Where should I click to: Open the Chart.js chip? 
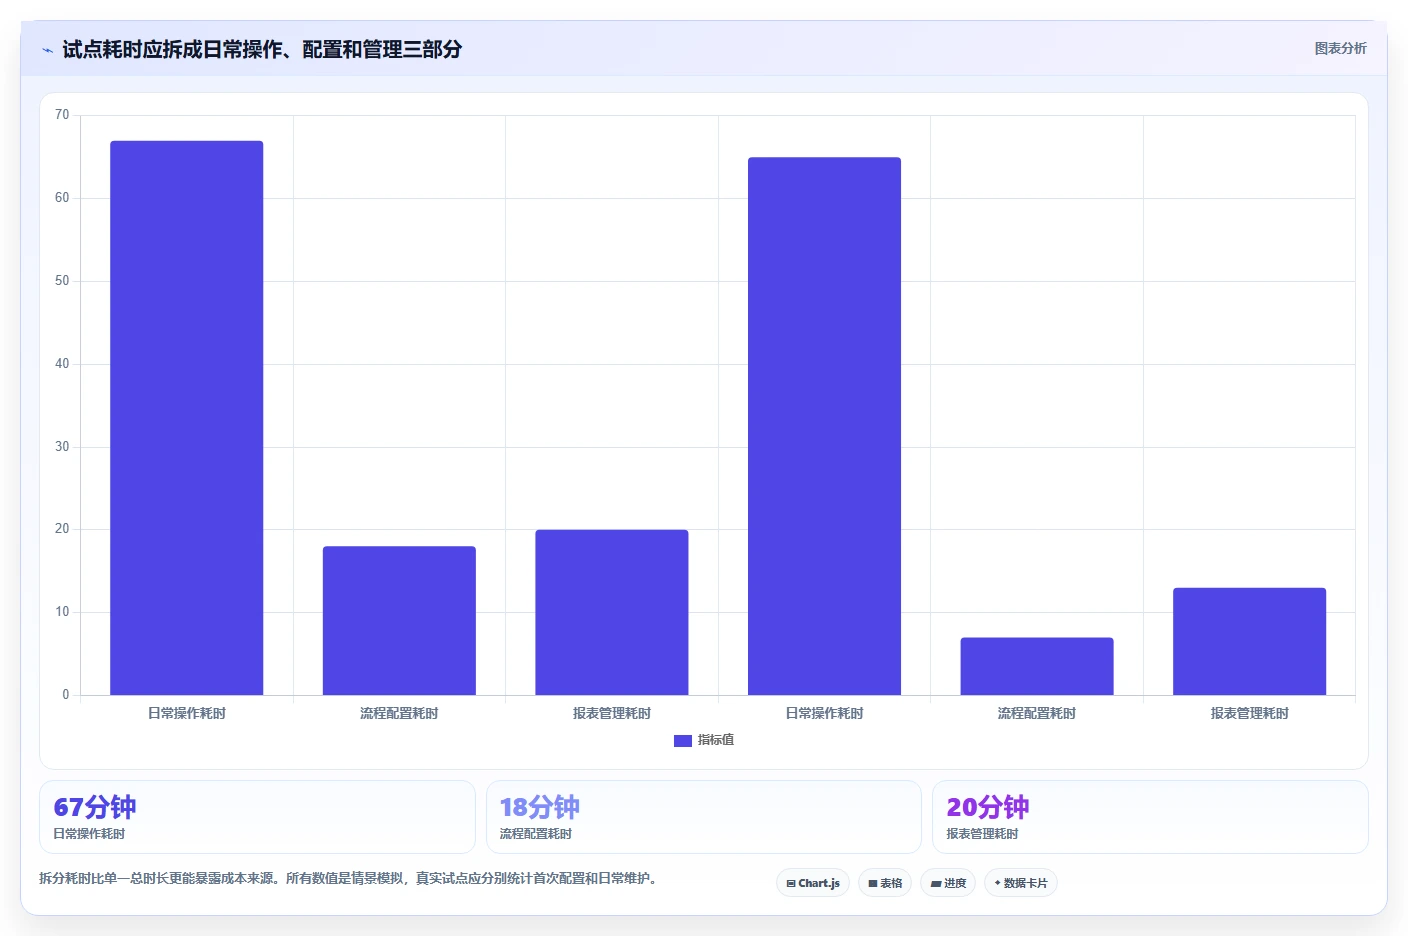pyautogui.click(x=813, y=883)
